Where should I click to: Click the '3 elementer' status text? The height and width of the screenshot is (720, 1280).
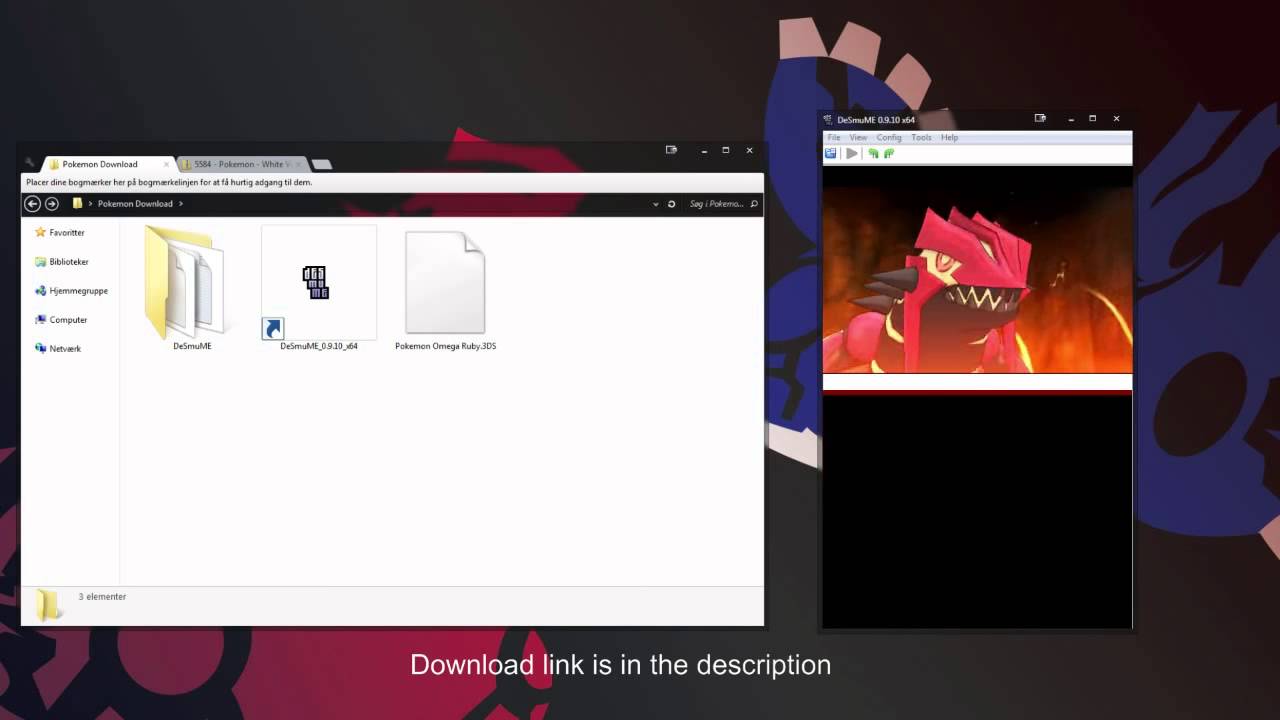[x=102, y=596]
